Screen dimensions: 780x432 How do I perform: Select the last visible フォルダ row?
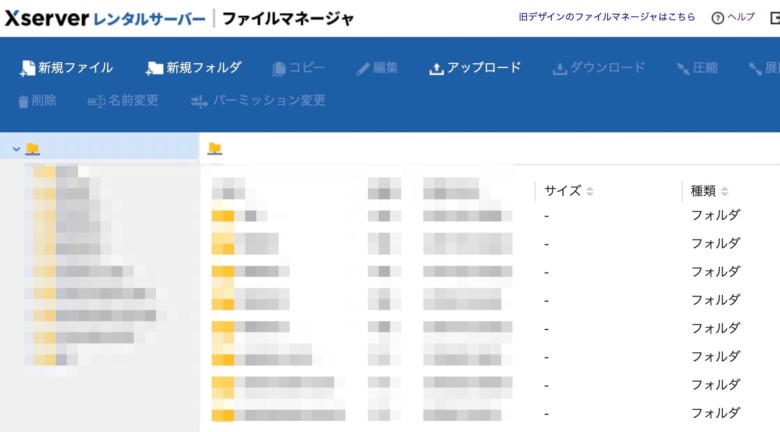click(490, 413)
